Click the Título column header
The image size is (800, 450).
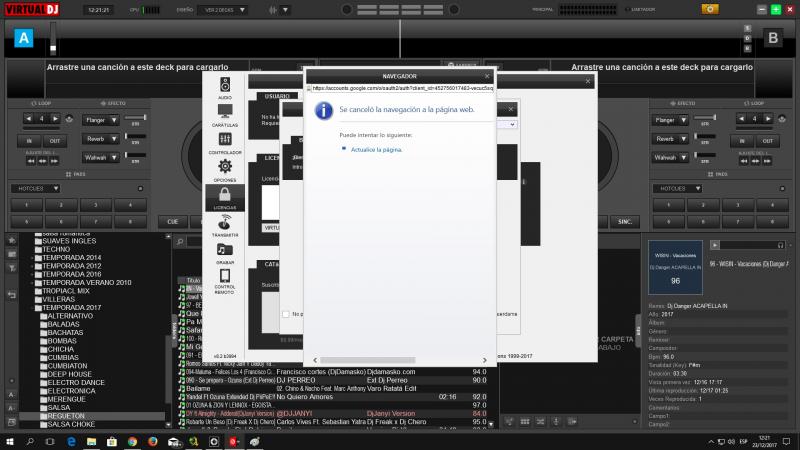point(193,280)
